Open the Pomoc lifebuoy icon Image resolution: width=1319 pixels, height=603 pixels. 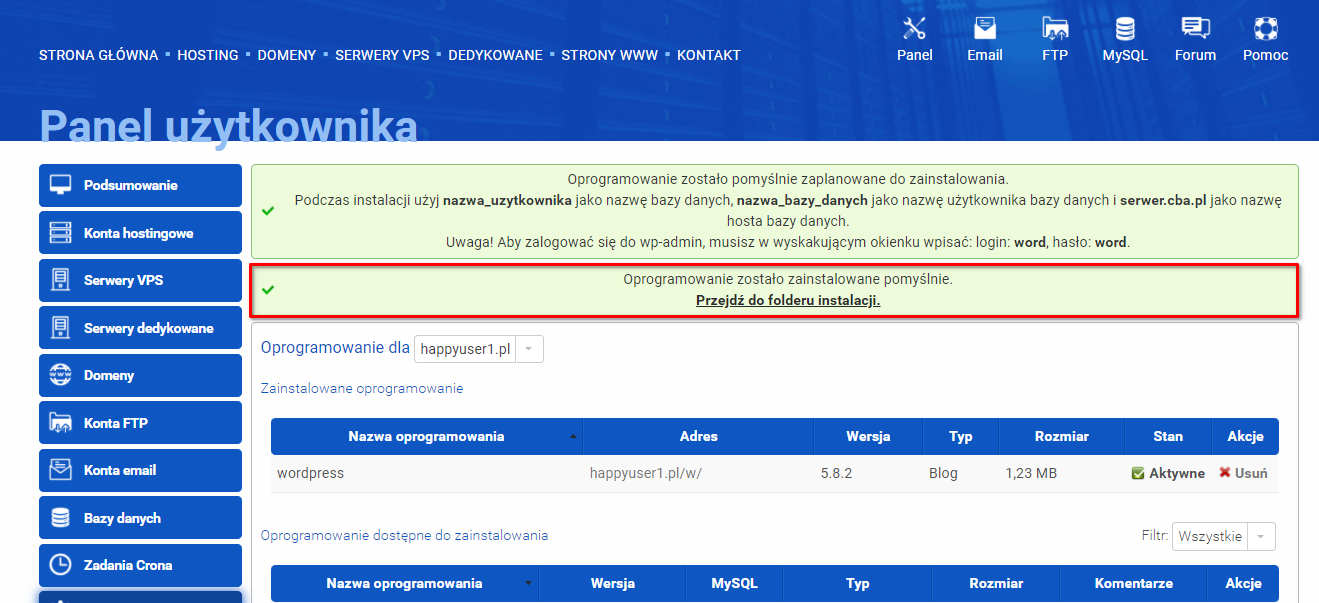pos(1266,28)
